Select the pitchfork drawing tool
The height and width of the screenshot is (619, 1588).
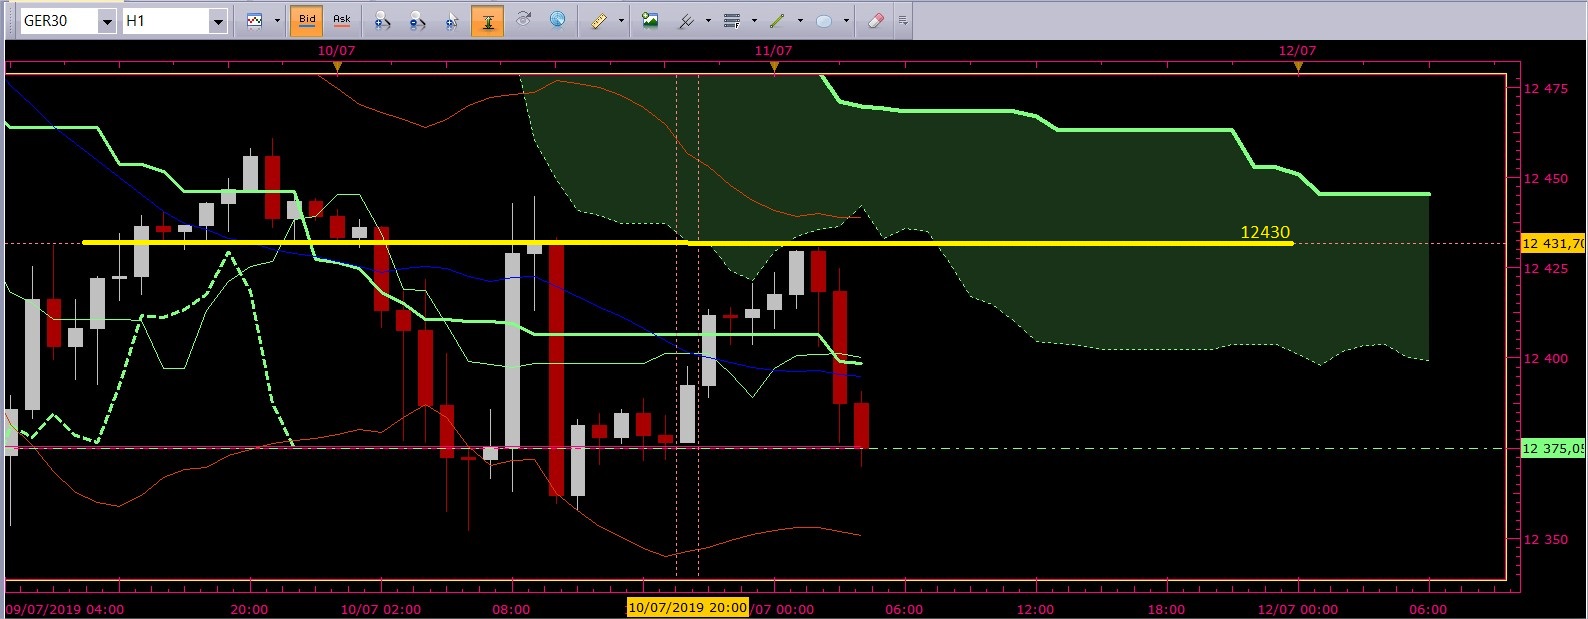pos(686,20)
